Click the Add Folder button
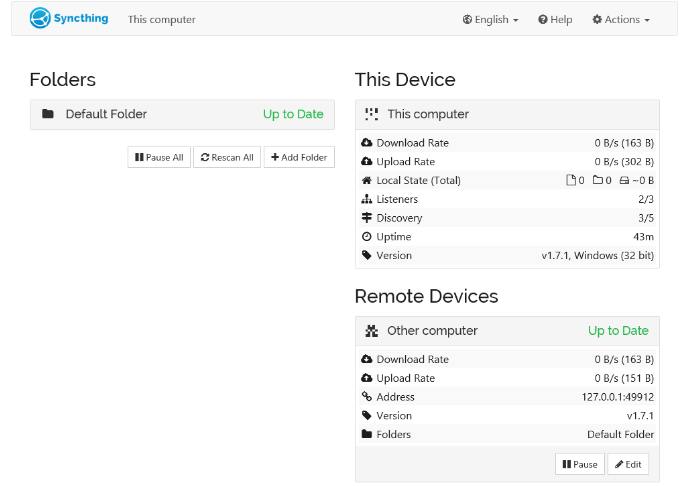Image resolution: width=680 pixels, height=486 pixels. (x=299, y=157)
